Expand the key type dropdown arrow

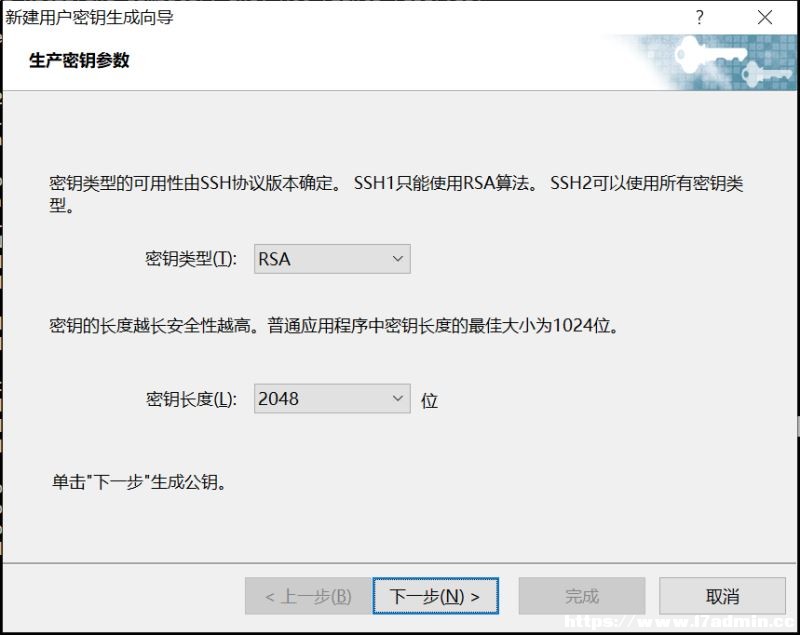pyautogui.click(x=398, y=259)
